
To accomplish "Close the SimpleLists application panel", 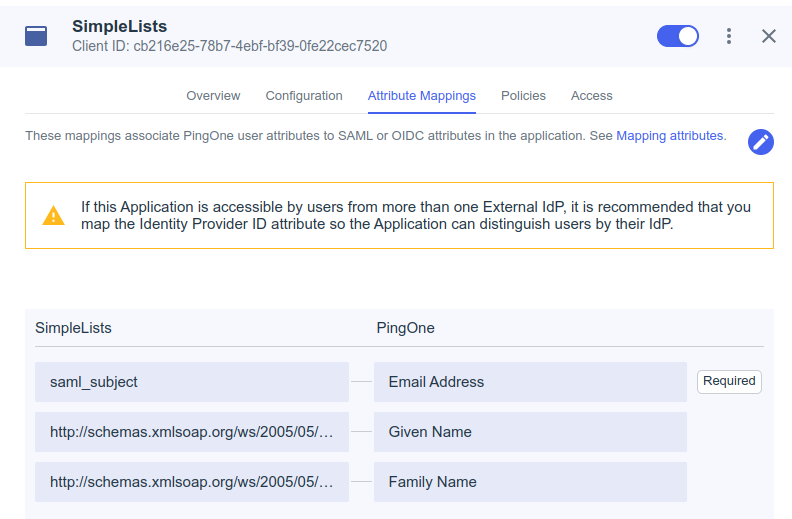I will (768, 36).
